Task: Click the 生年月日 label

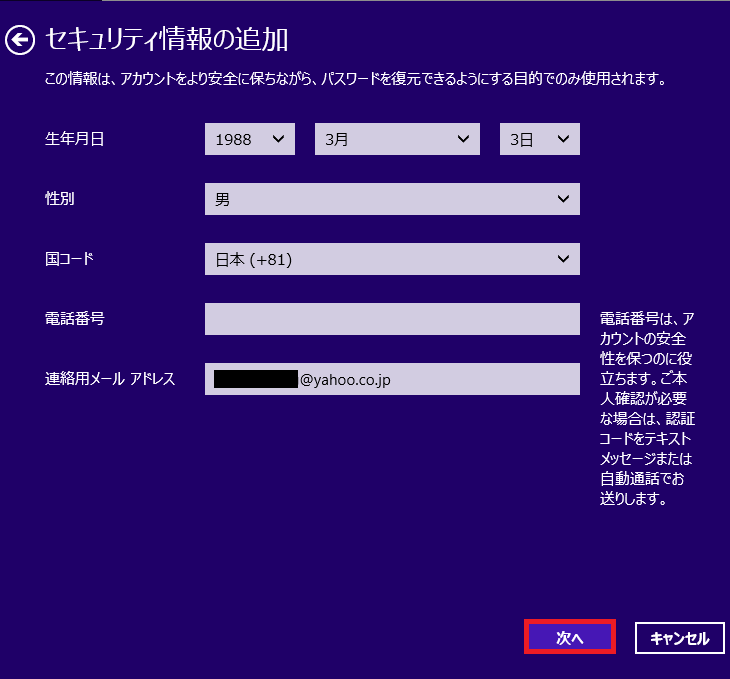Action: (74, 139)
